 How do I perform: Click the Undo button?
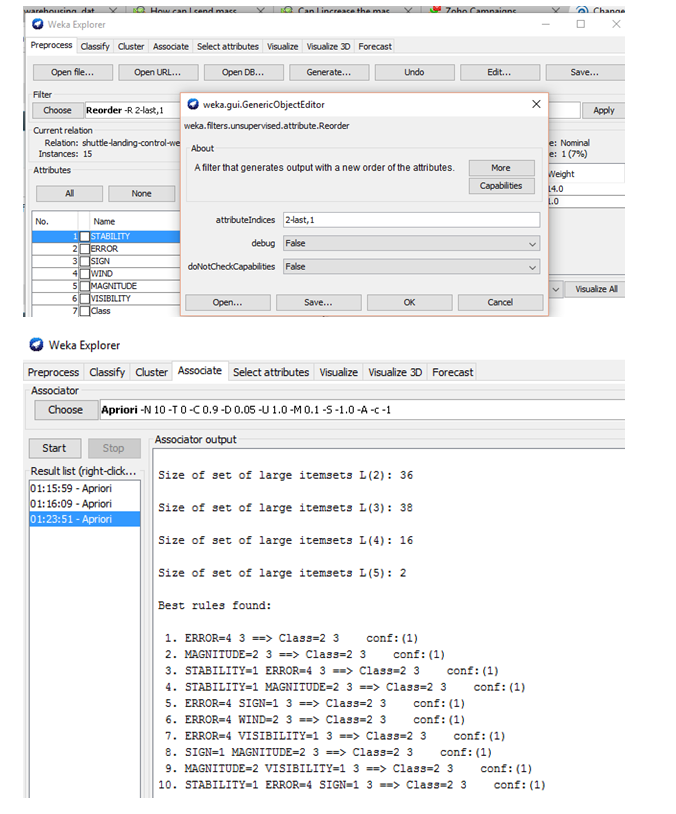(414, 73)
